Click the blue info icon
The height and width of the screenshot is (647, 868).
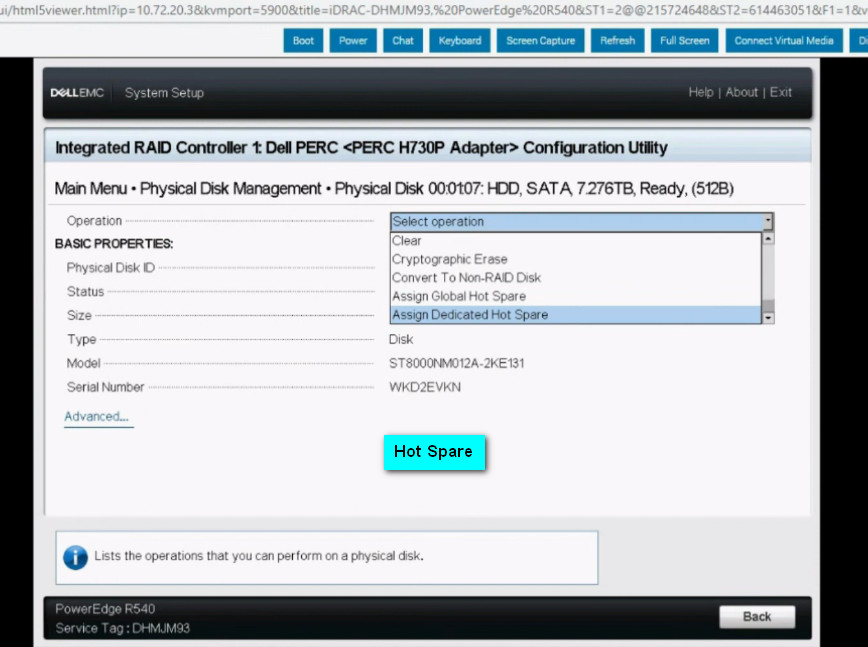(x=75, y=557)
